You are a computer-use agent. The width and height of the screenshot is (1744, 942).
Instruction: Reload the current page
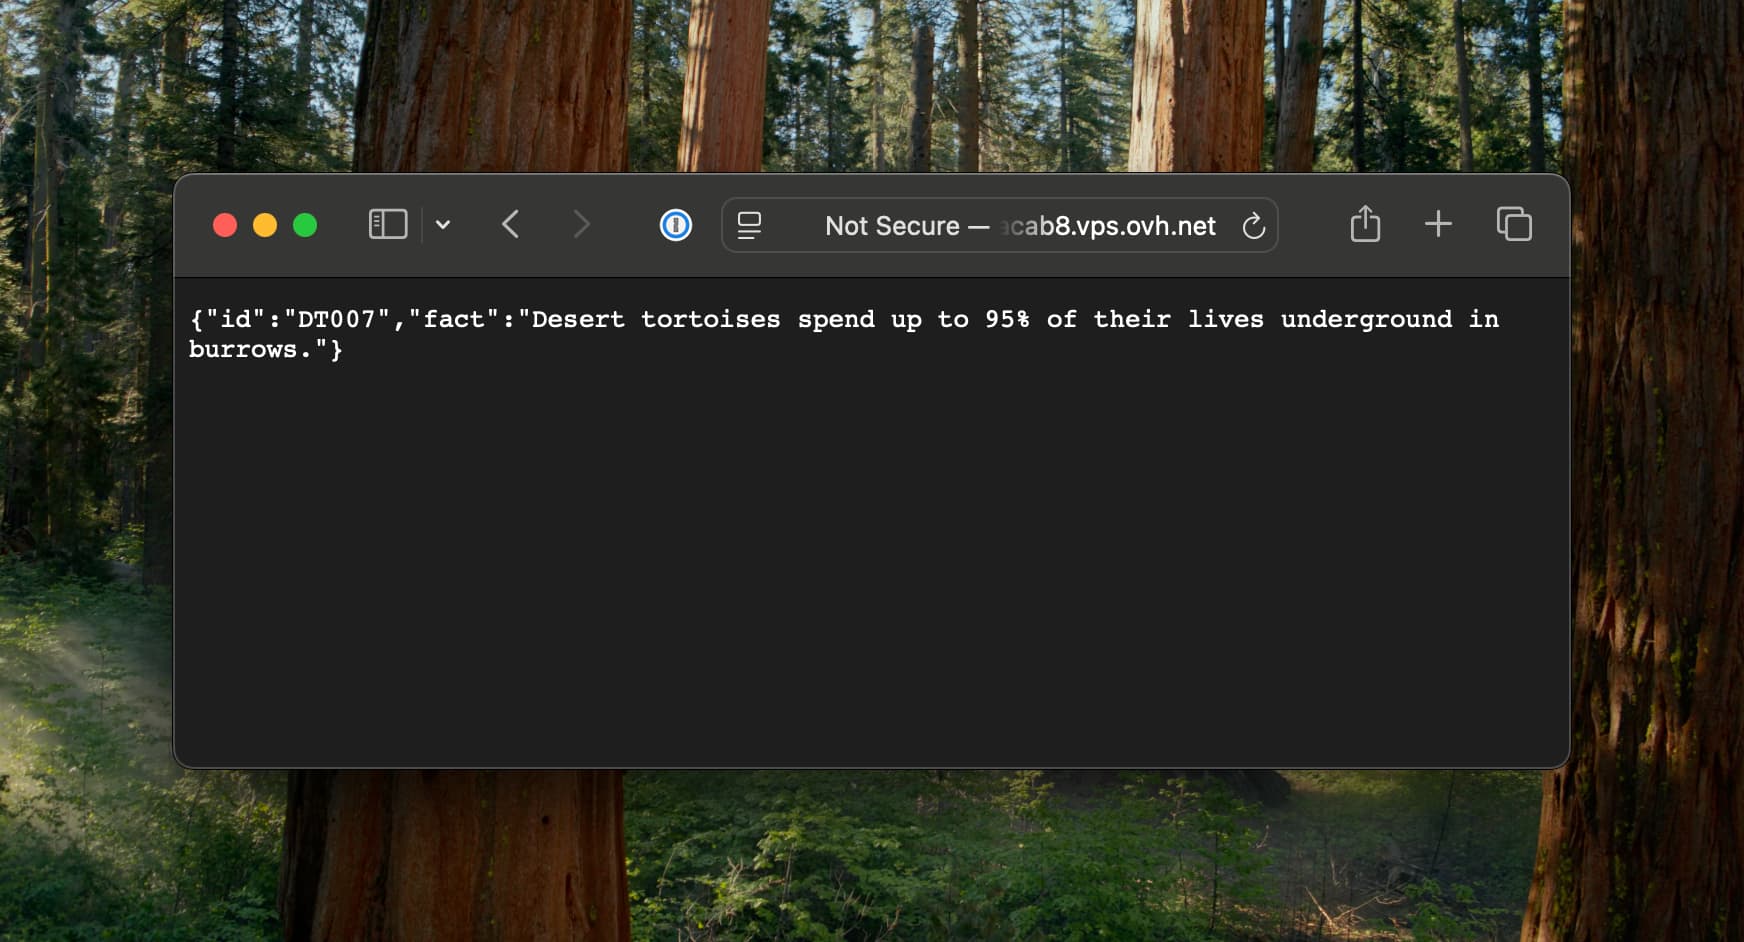click(x=1253, y=226)
